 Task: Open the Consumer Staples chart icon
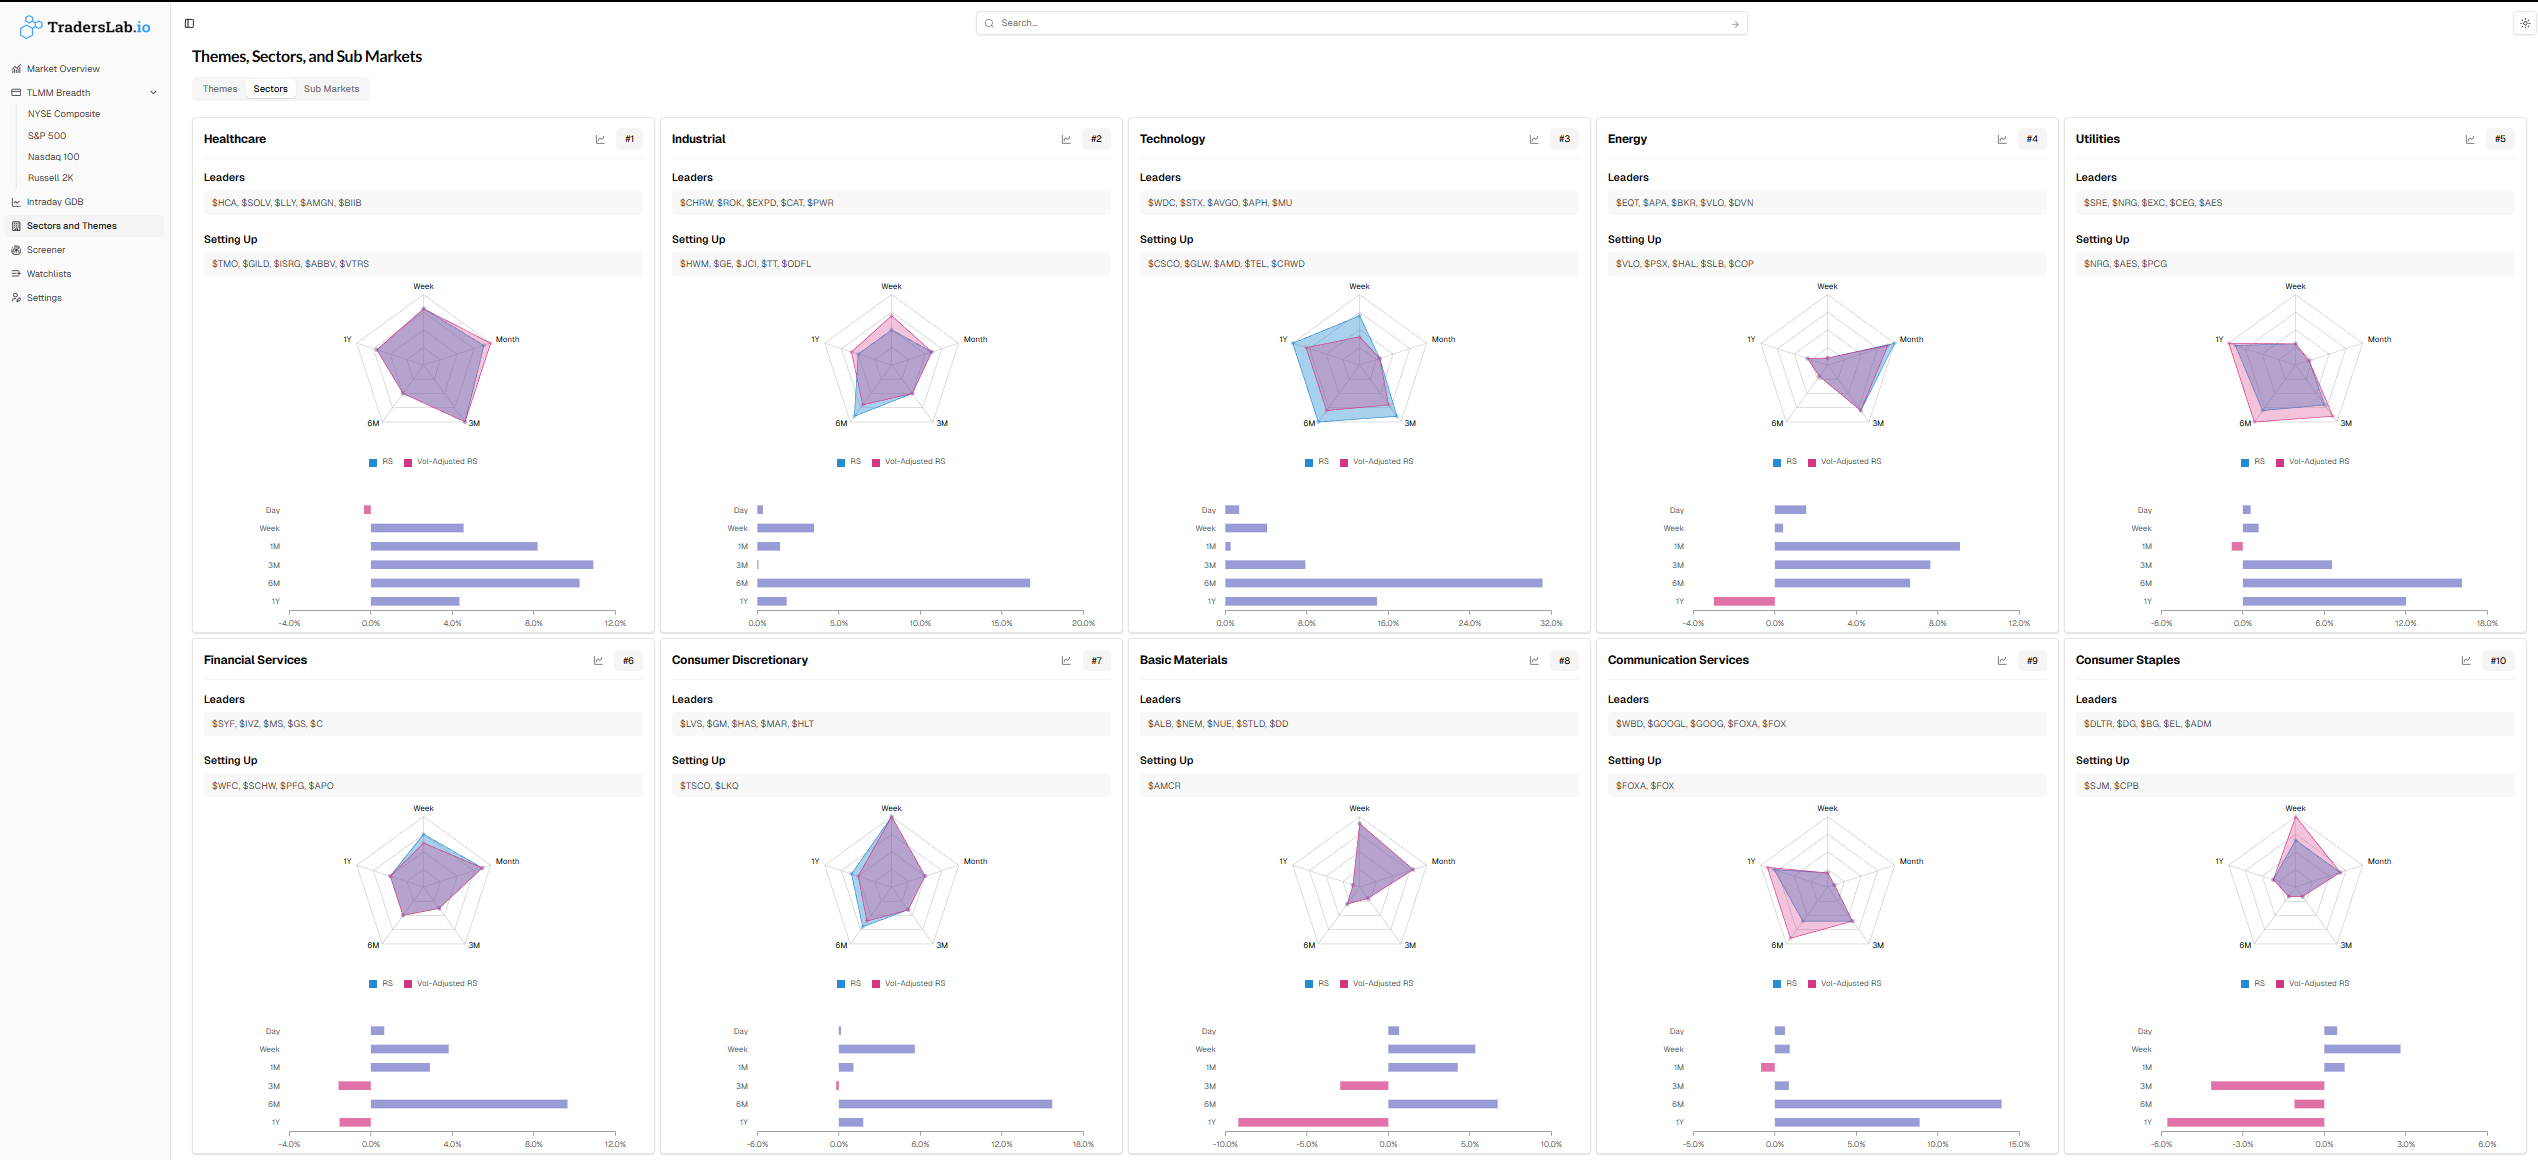click(x=2466, y=660)
